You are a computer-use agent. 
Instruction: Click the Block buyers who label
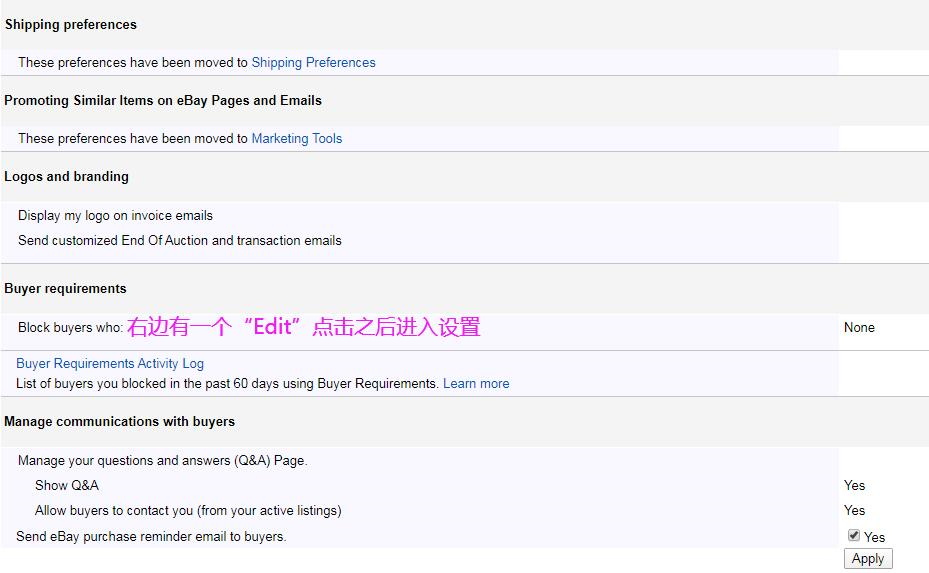click(70, 327)
